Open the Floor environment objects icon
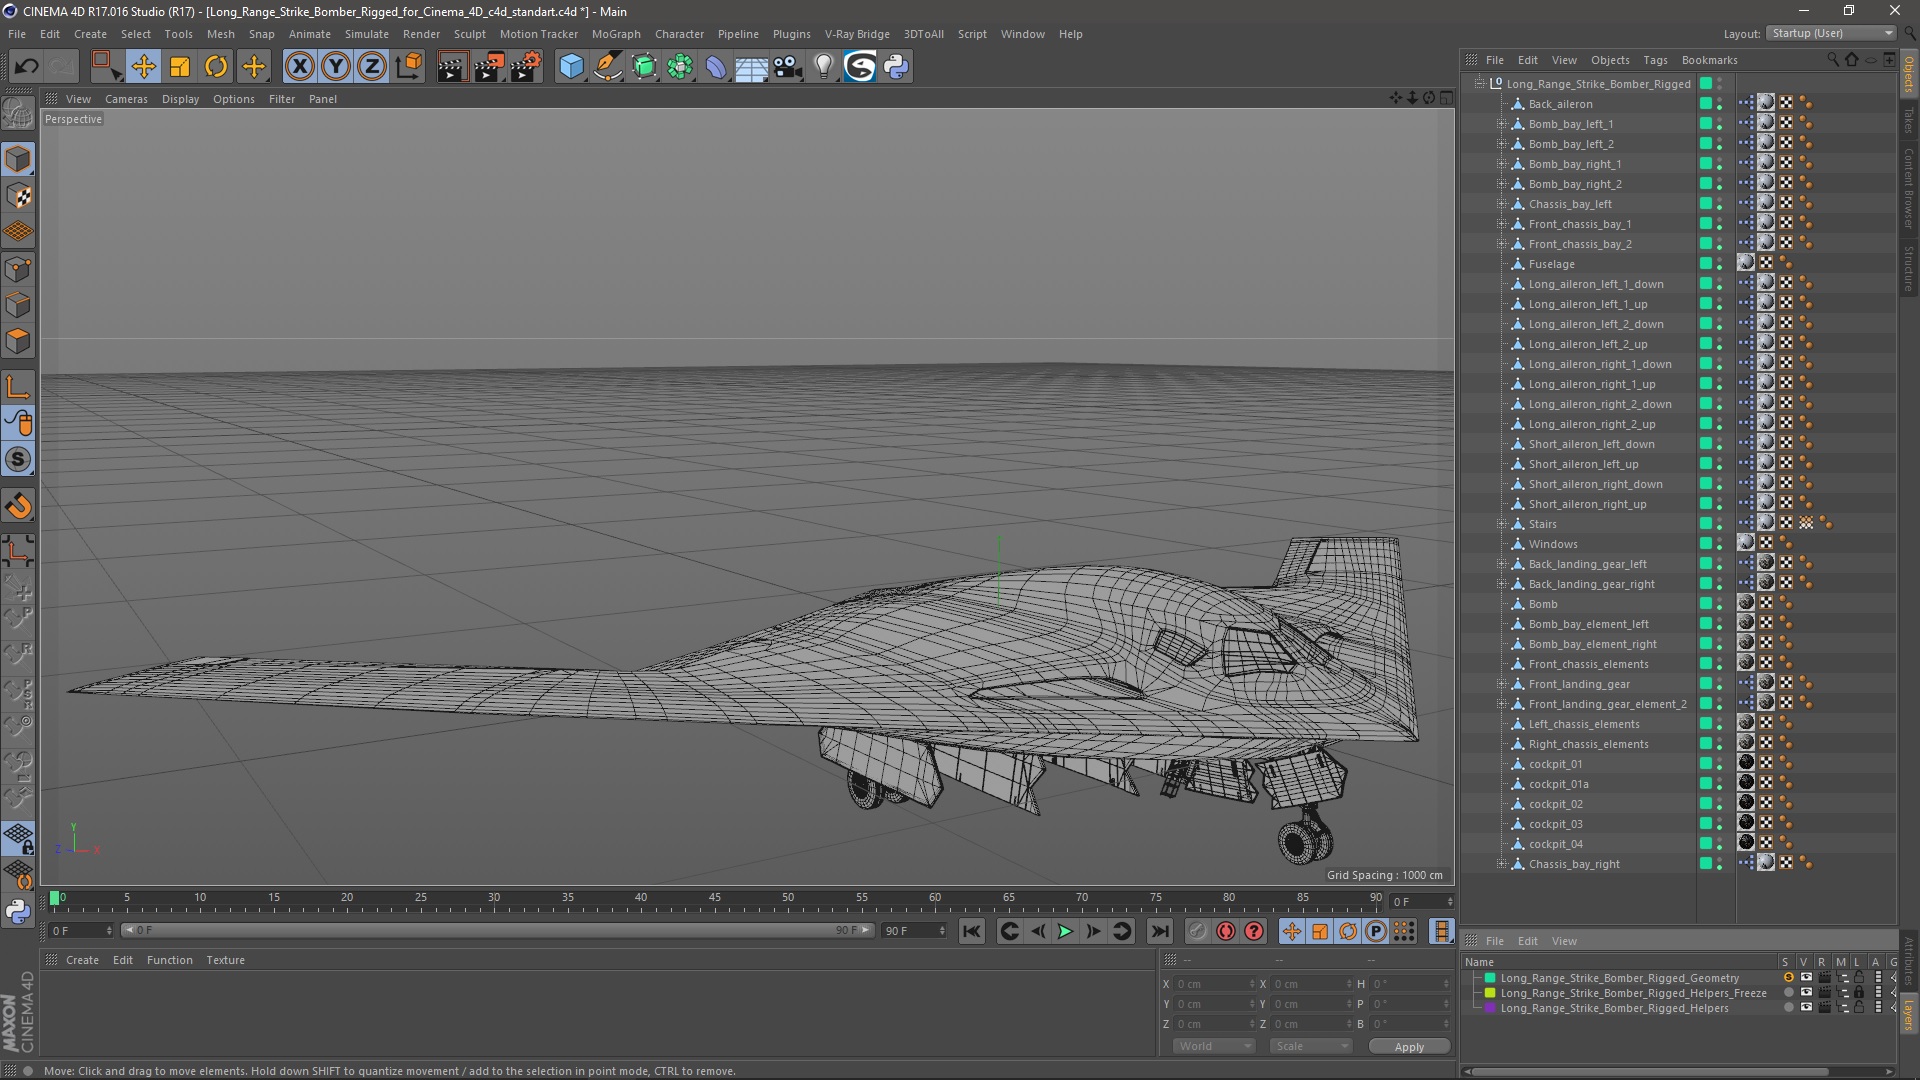 click(751, 67)
